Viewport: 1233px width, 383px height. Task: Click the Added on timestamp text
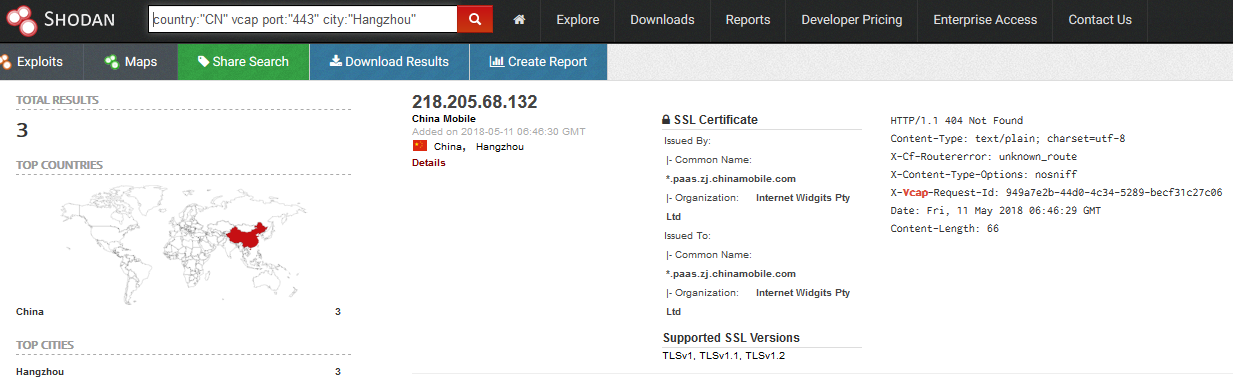click(499, 131)
